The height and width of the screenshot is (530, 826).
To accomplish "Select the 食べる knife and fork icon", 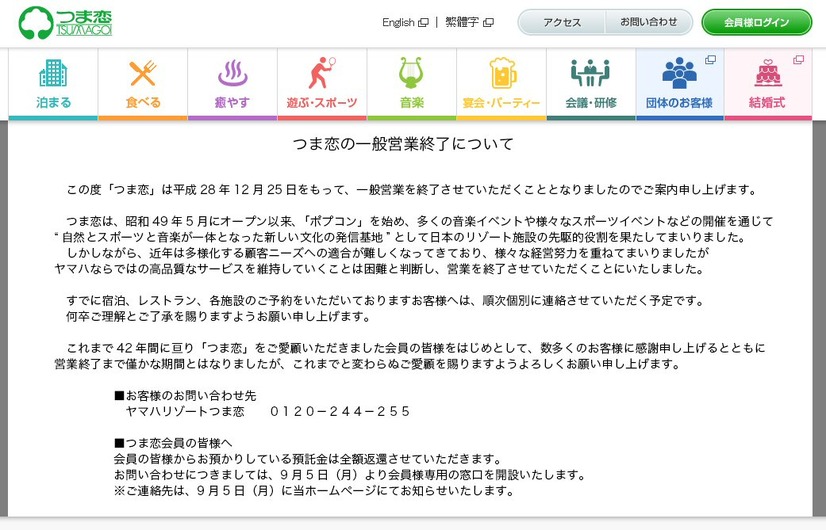I will pyautogui.click(x=143, y=73).
